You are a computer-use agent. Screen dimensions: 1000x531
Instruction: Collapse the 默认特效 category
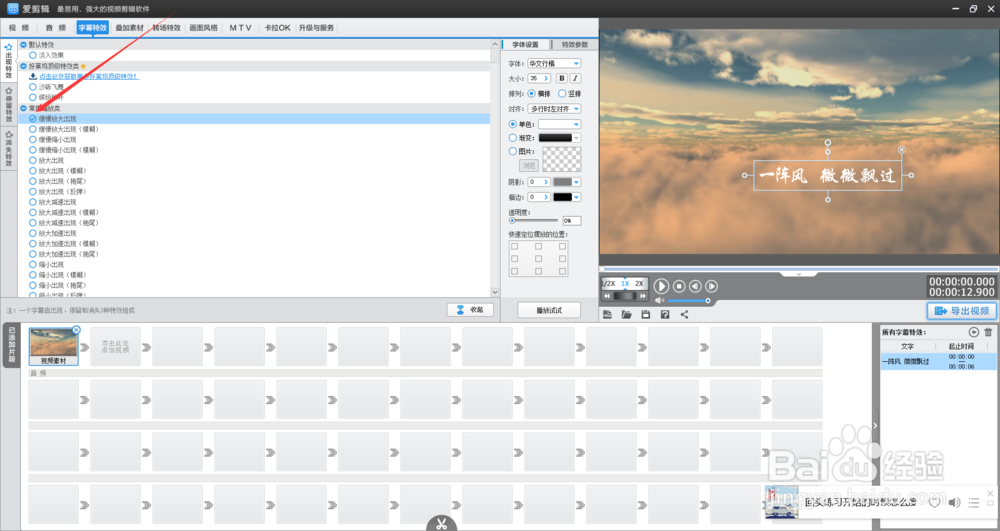[24, 45]
